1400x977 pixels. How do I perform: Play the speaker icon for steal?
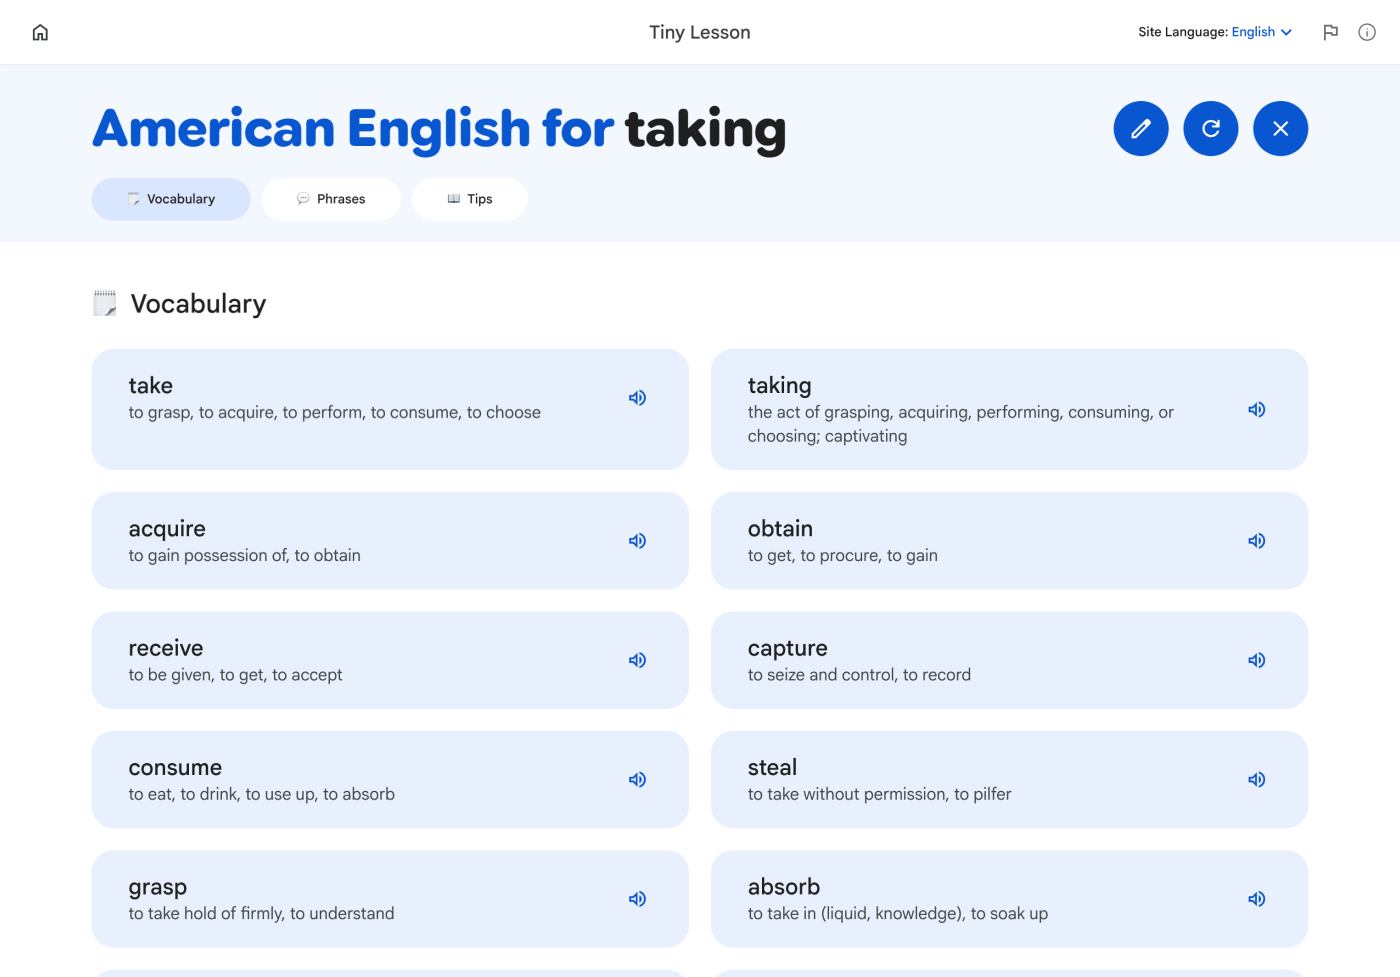(1257, 780)
